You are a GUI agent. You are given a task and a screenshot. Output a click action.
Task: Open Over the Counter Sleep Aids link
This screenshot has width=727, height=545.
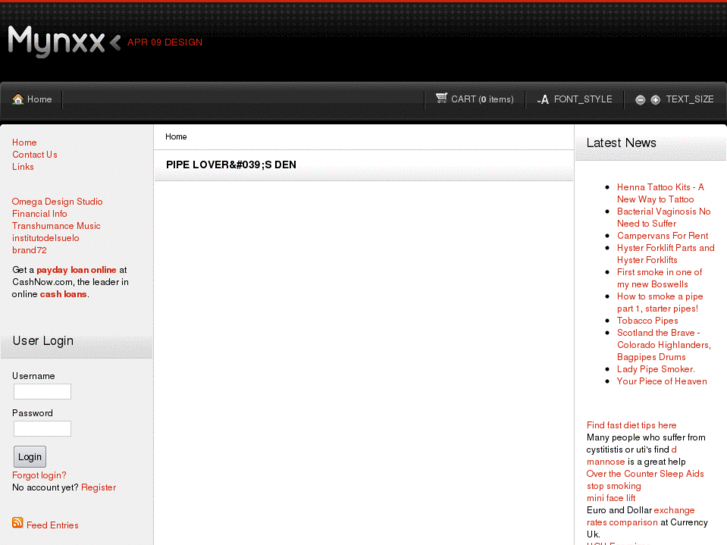click(645, 474)
